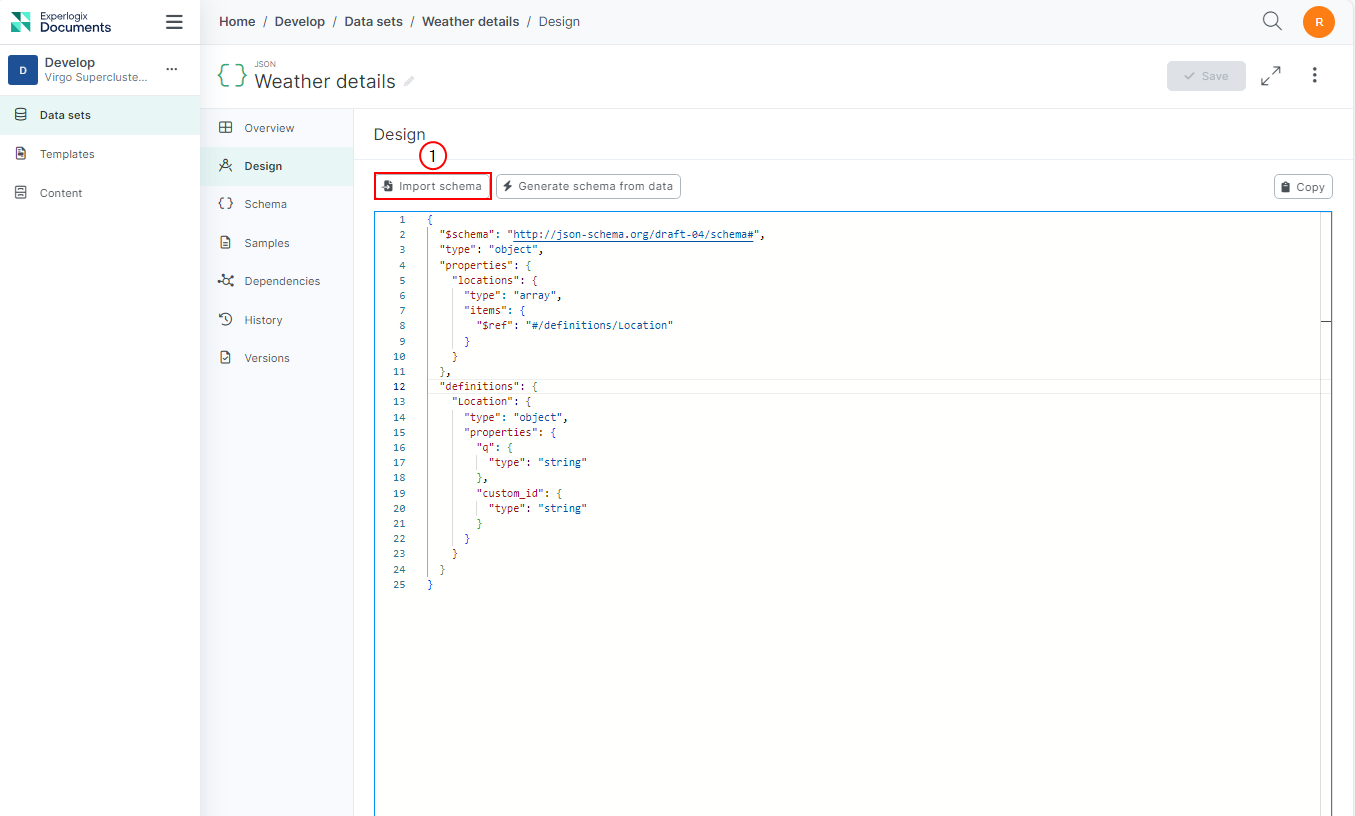Click the Data sets database icon
Viewport: 1355px width, 816px height.
coord(21,115)
